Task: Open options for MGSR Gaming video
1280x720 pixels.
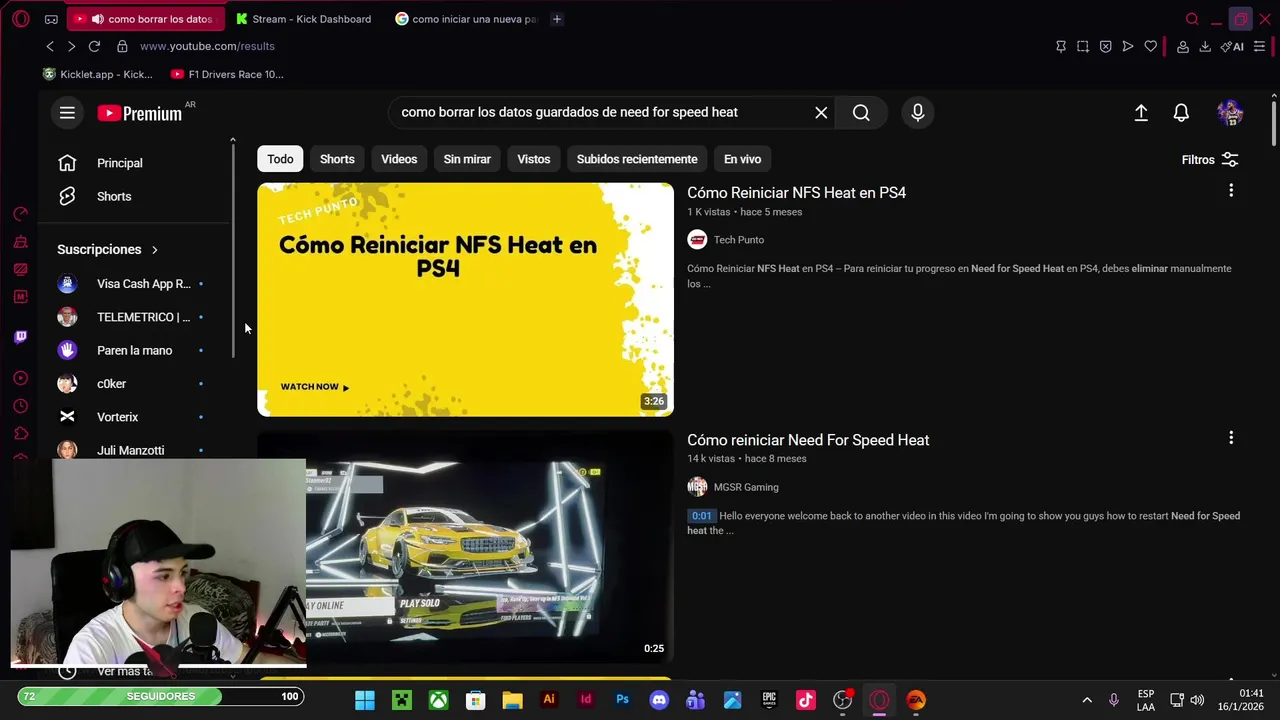Action: (1231, 437)
